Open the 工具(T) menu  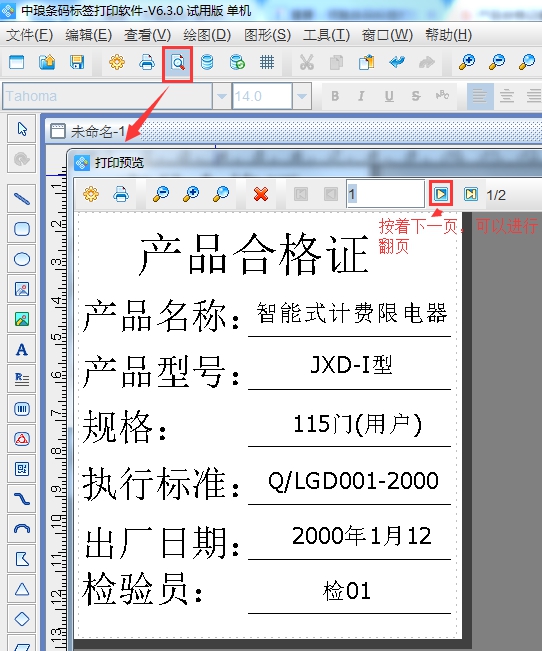click(326, 35)
